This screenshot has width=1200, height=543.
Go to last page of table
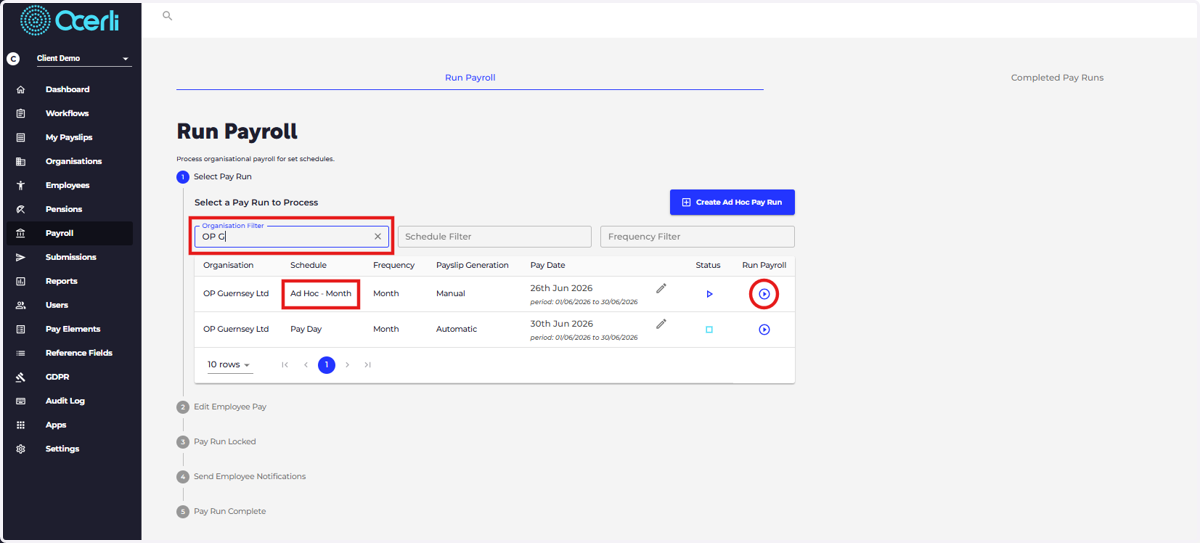pos(368,365)
